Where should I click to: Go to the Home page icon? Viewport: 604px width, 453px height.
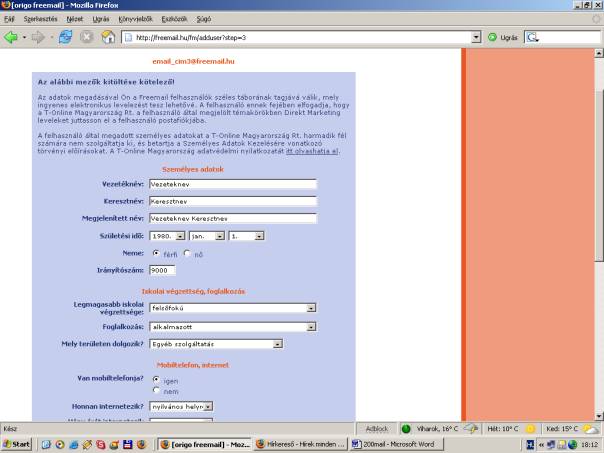click(108, 37)
